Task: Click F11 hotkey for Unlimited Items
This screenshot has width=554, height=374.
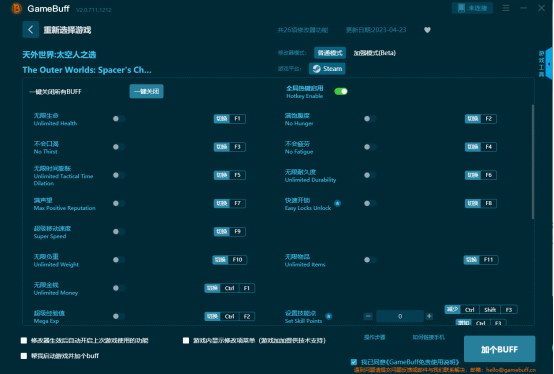Action: click(x=481, y=260)
